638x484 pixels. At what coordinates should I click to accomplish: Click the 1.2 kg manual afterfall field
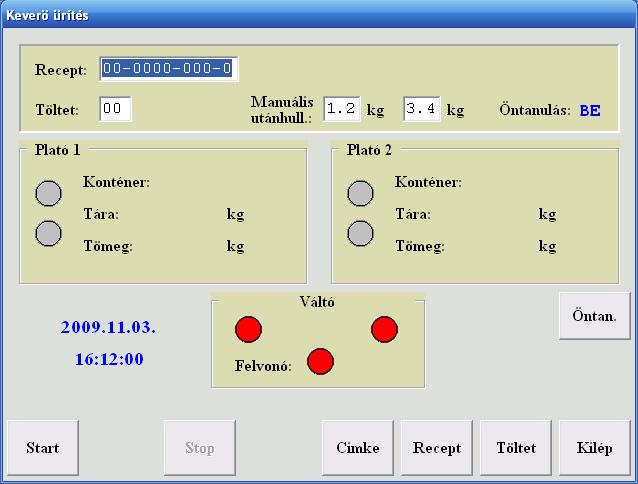(342, 109)
